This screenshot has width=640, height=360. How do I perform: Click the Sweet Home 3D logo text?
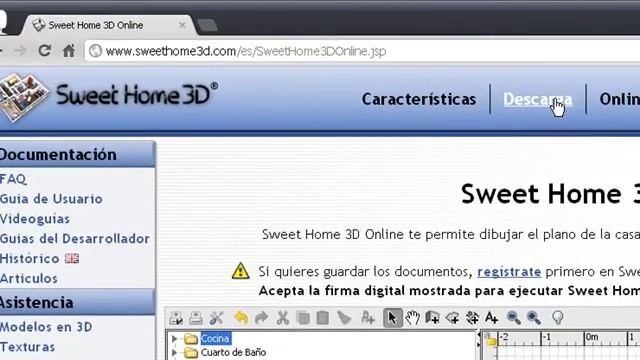tap(137, 95)
